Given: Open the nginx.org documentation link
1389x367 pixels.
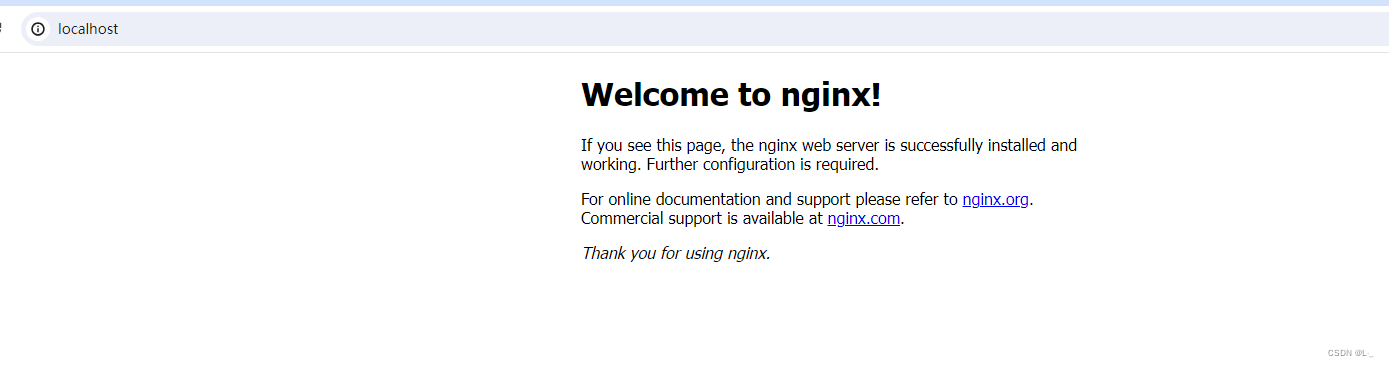Looking at the screenshot, I should tap(995, 199).
